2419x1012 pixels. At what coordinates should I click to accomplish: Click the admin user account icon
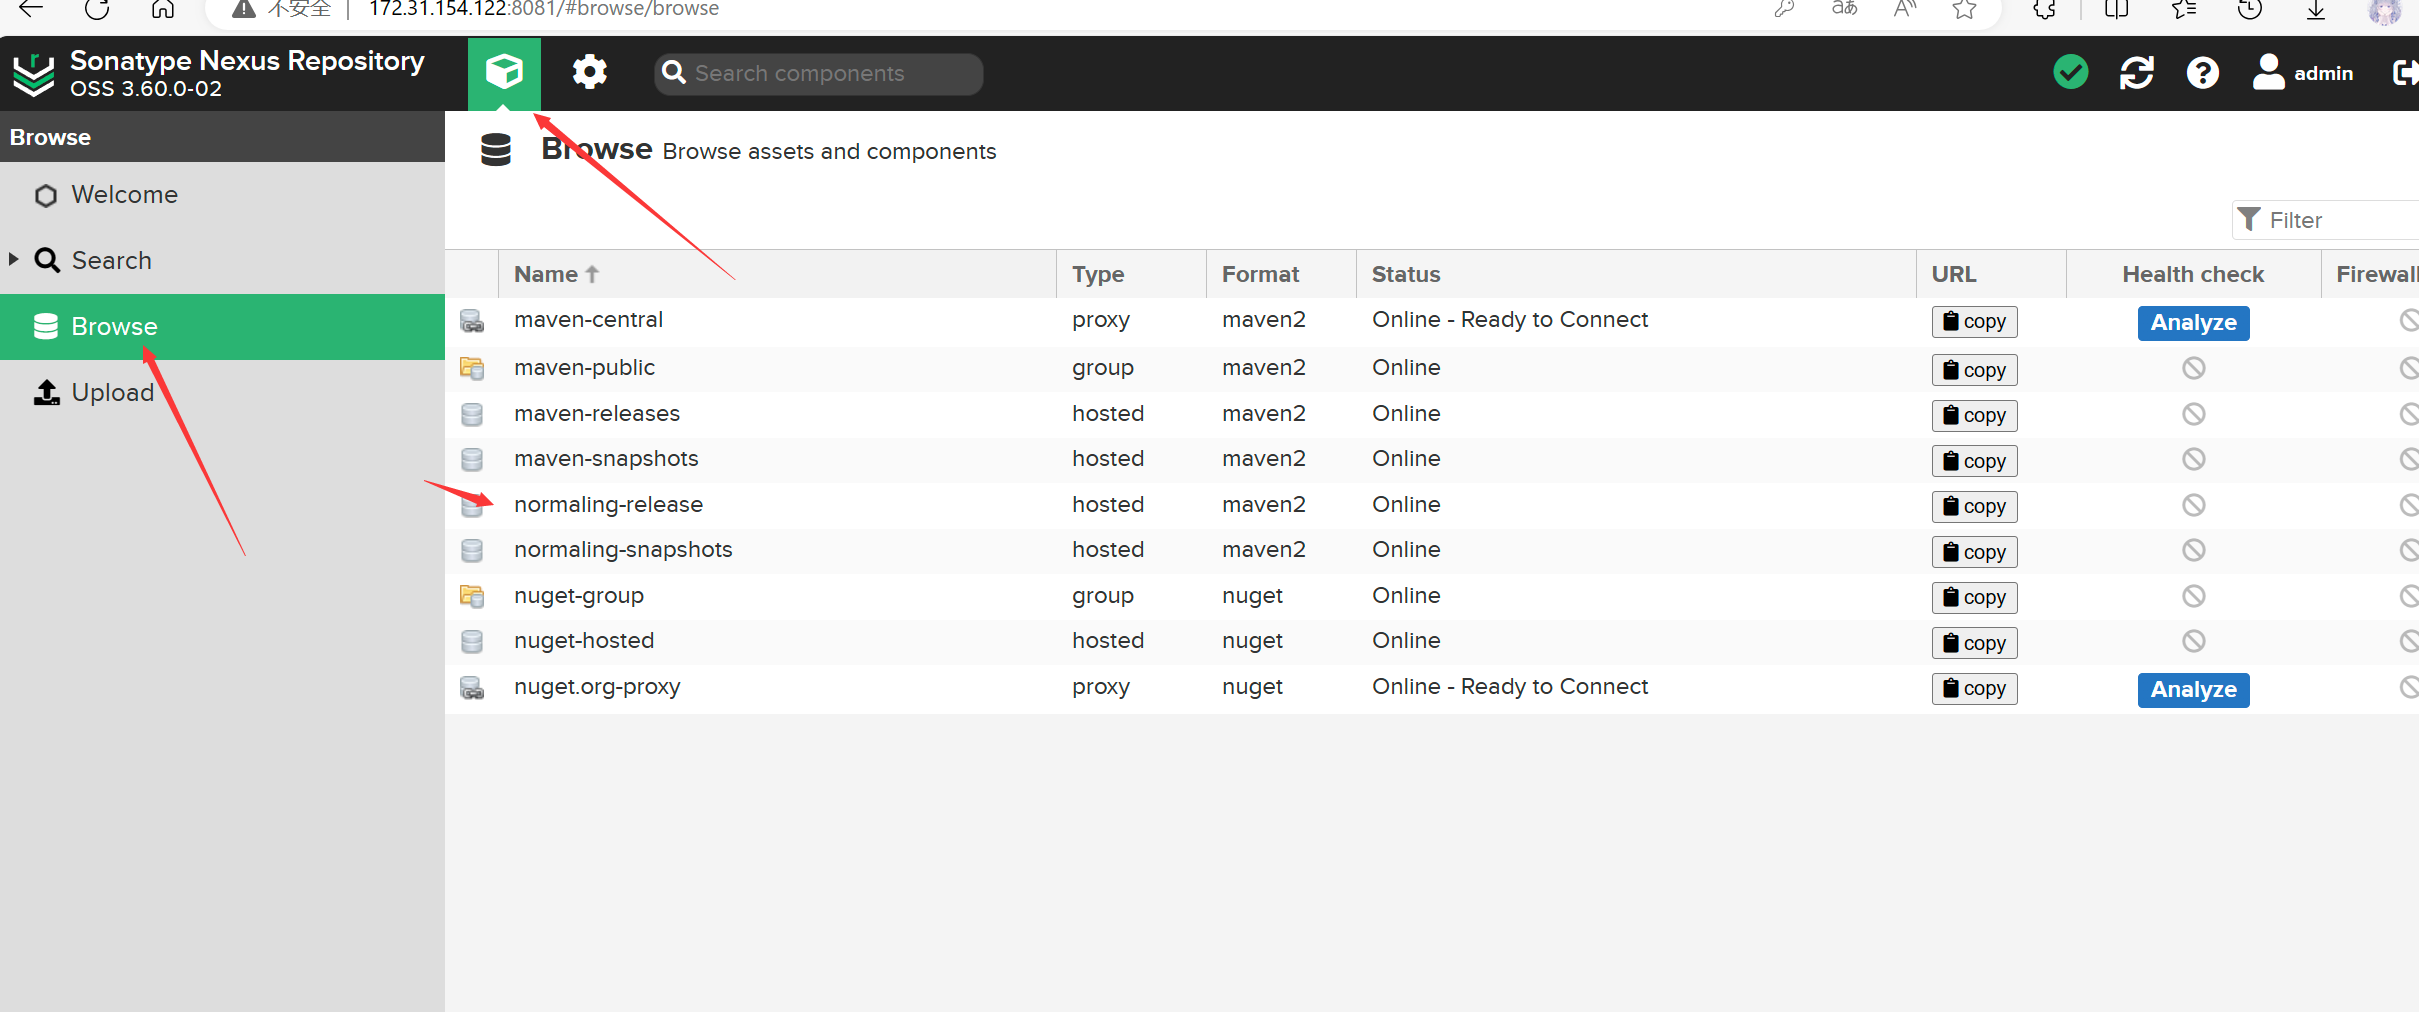pos(2268,73)
